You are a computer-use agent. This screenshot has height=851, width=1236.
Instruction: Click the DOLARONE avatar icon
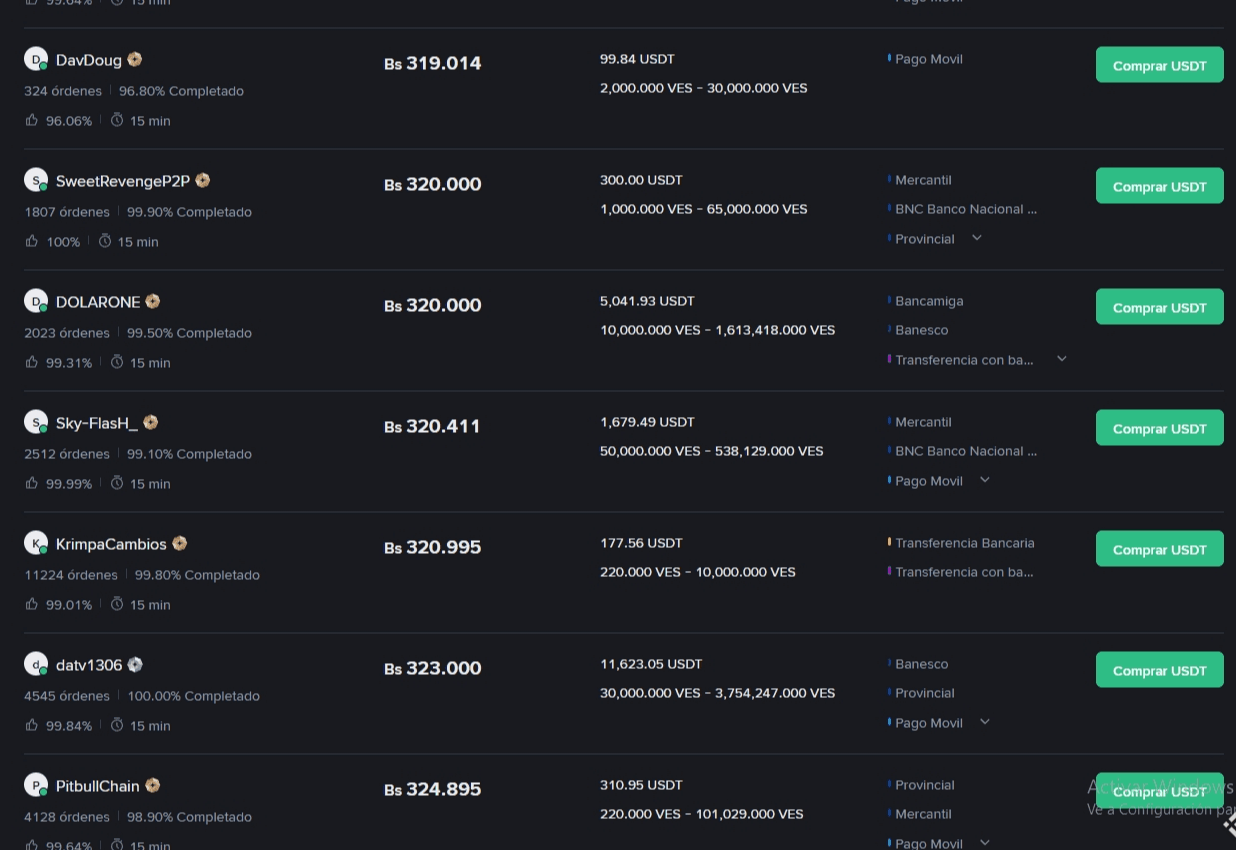36,301
